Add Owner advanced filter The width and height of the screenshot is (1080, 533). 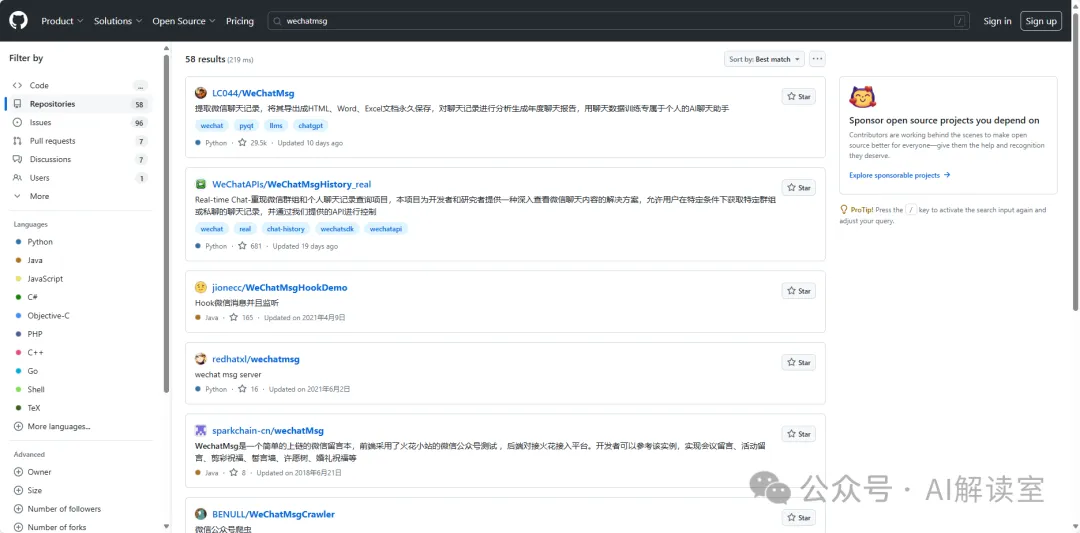click(x=32, y=472)
